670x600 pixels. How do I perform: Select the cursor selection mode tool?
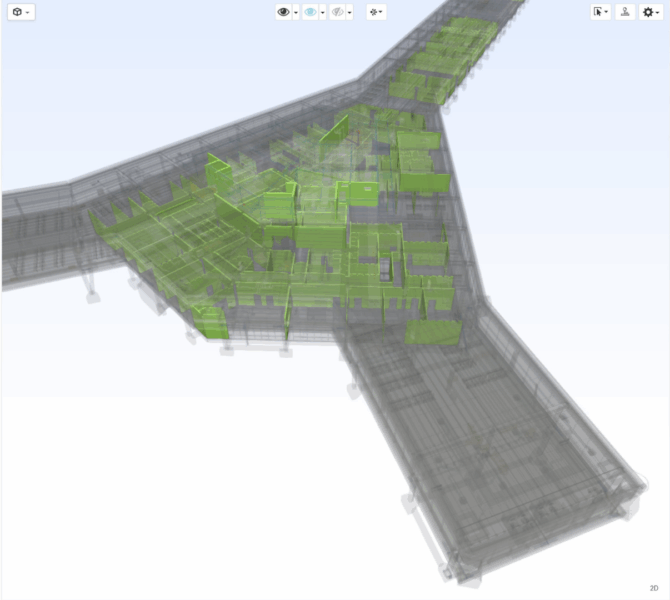tap(598, 12)
